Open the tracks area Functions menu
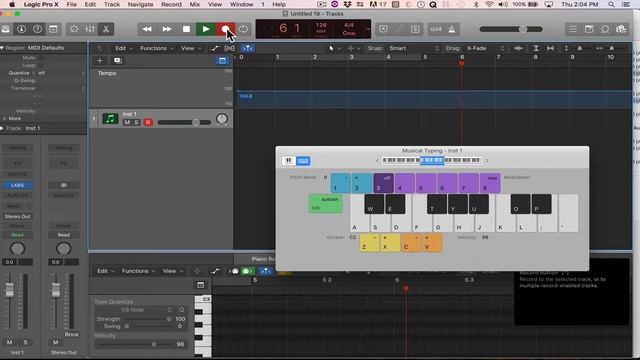 click(156, 48)
